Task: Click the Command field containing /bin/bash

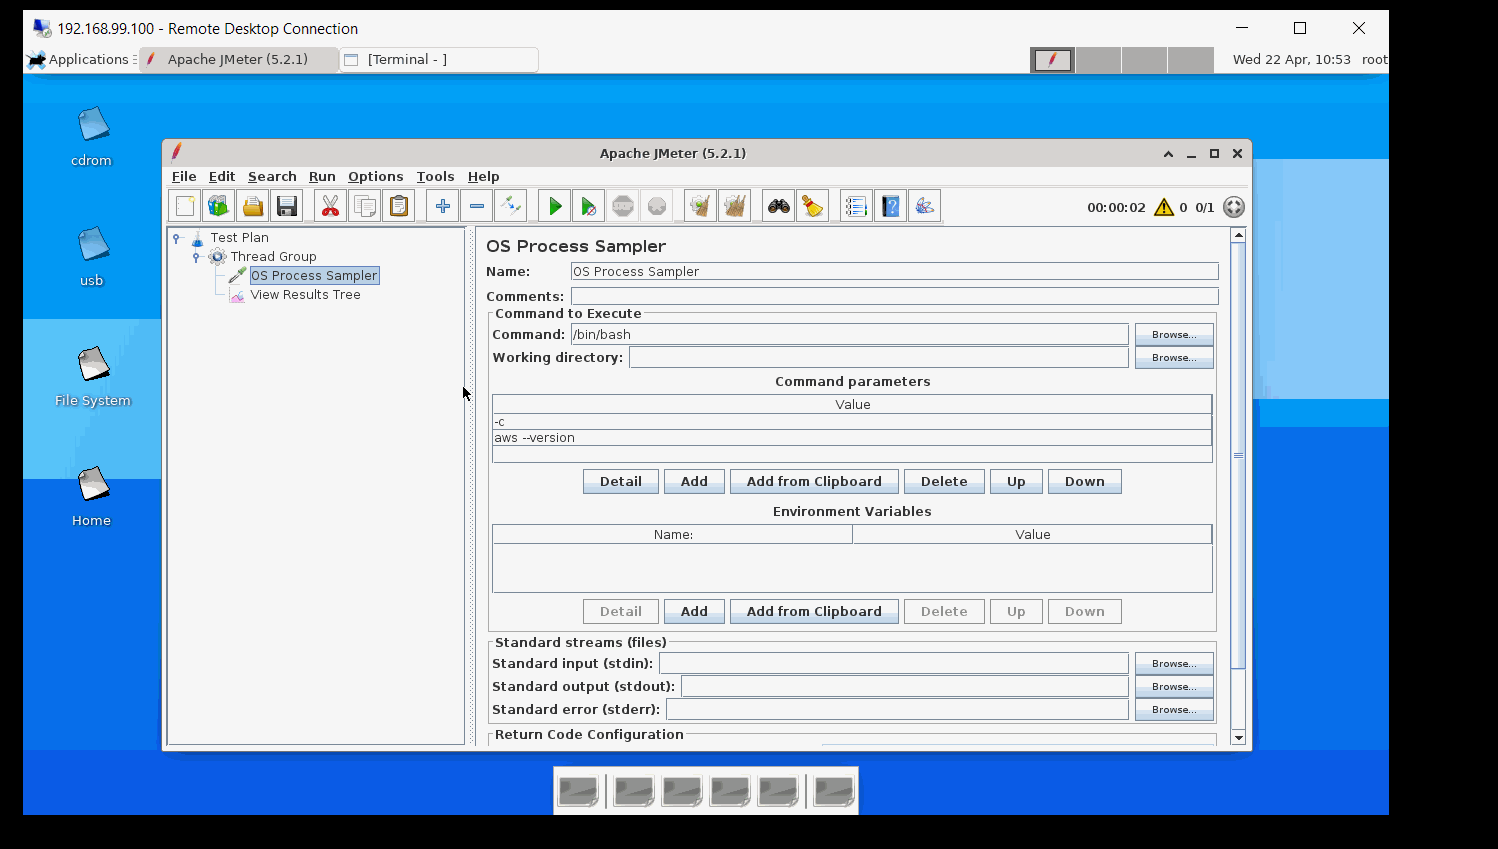Action: (850, 334)
